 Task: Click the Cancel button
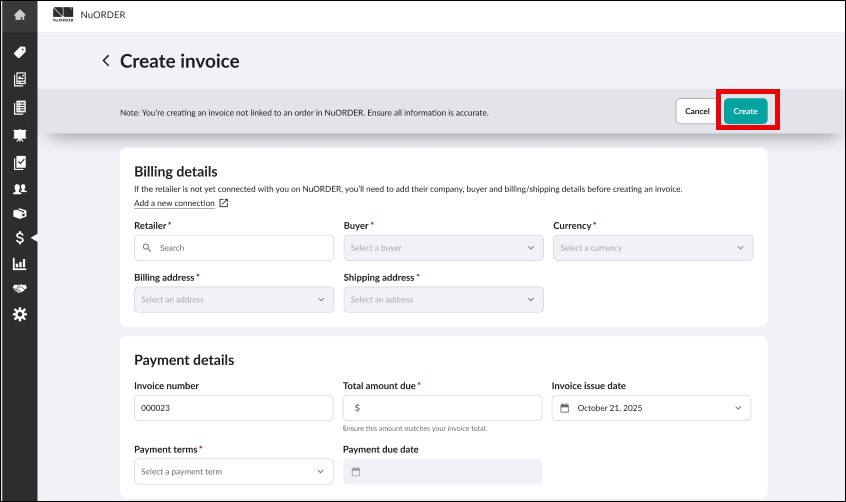(697, 111)
